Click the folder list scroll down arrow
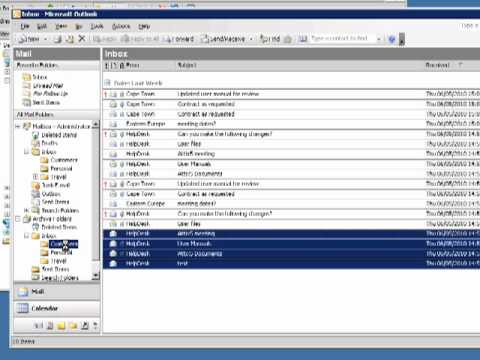480x360 pixels. [x=96, y=276]
